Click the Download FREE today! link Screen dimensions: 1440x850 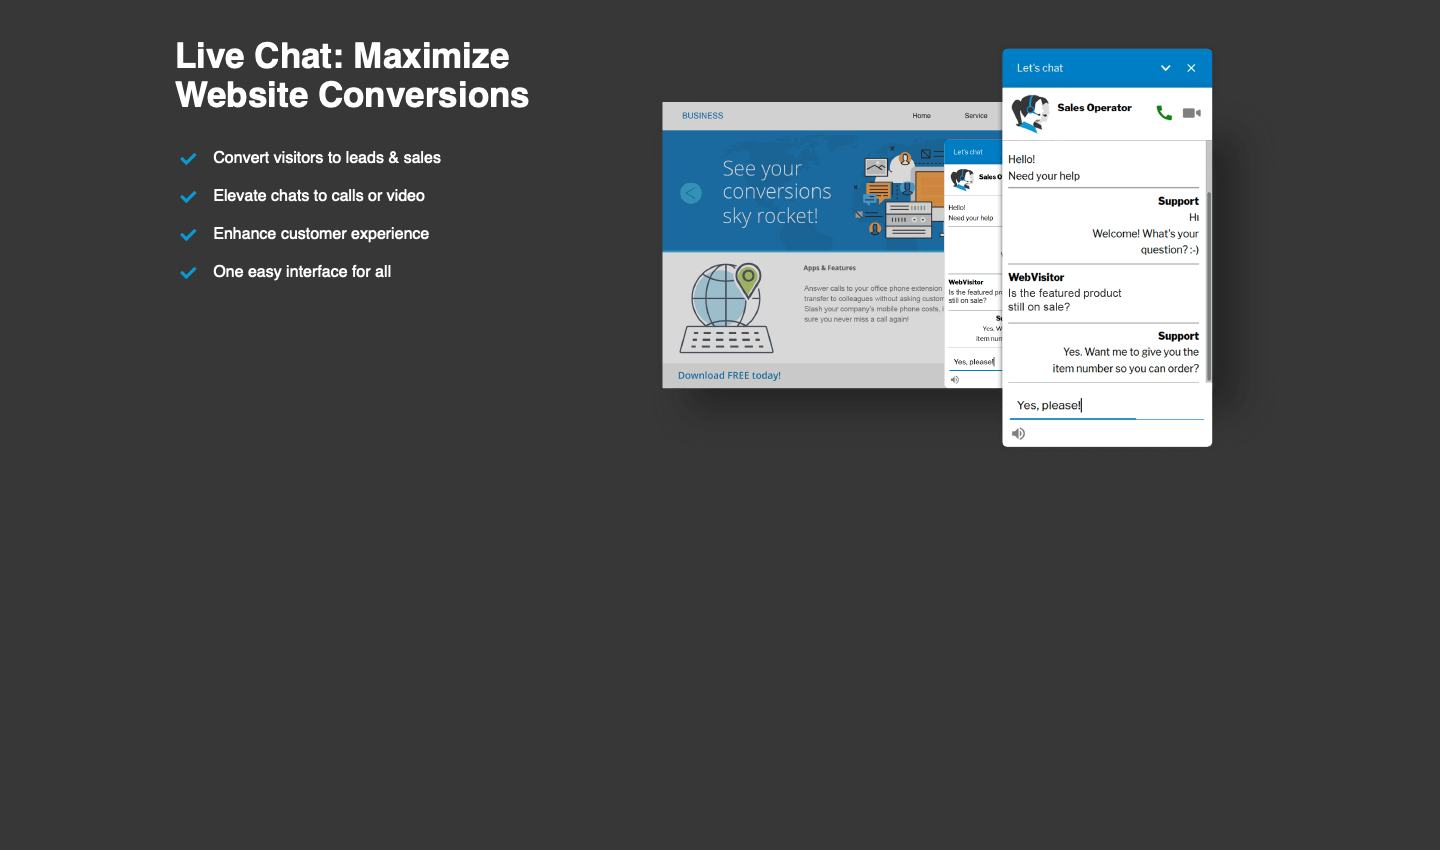coord(729,376)
